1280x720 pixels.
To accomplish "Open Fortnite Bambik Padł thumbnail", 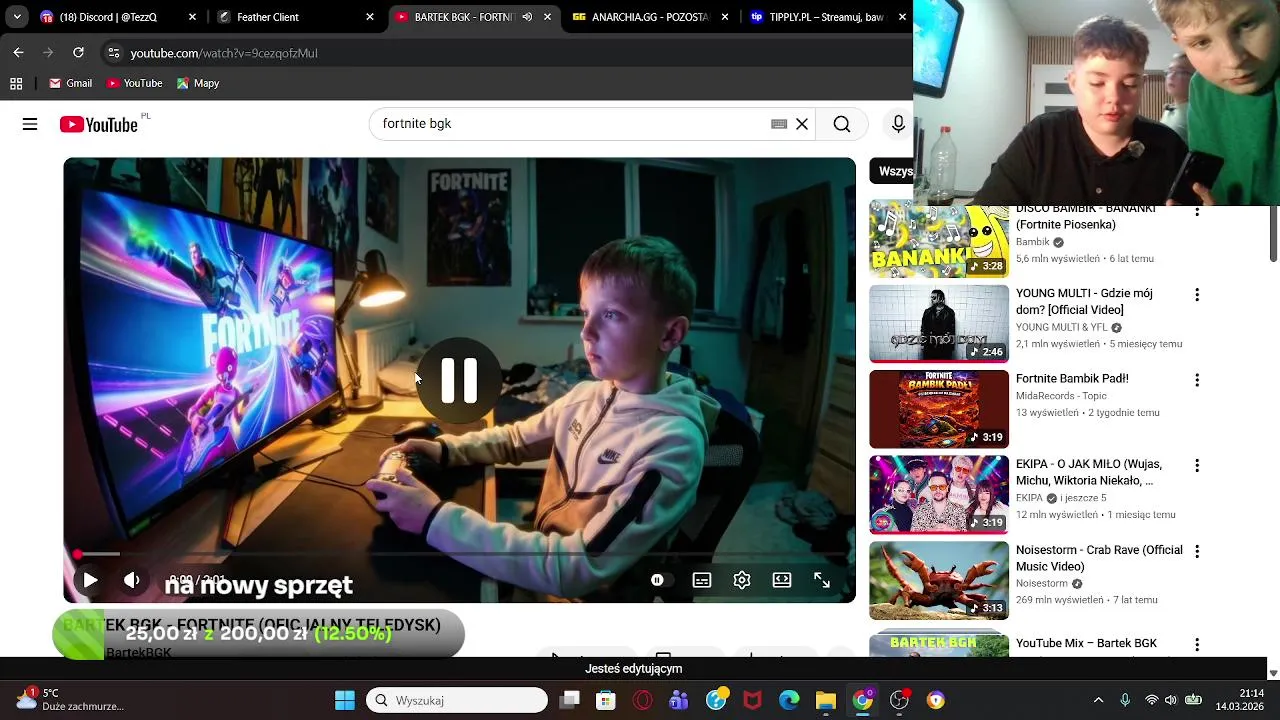I will coord(939,409).
